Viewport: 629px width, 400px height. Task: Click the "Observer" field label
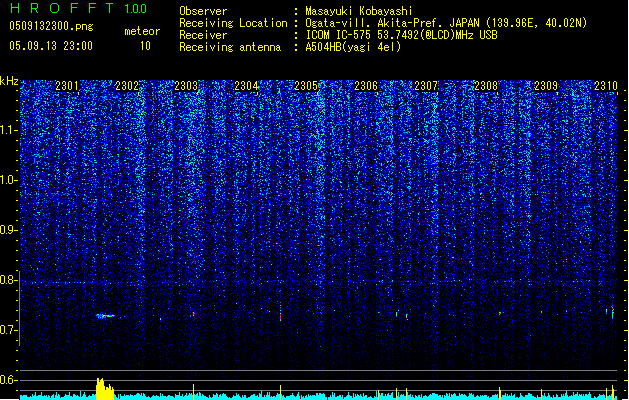(x=203, y=11)
